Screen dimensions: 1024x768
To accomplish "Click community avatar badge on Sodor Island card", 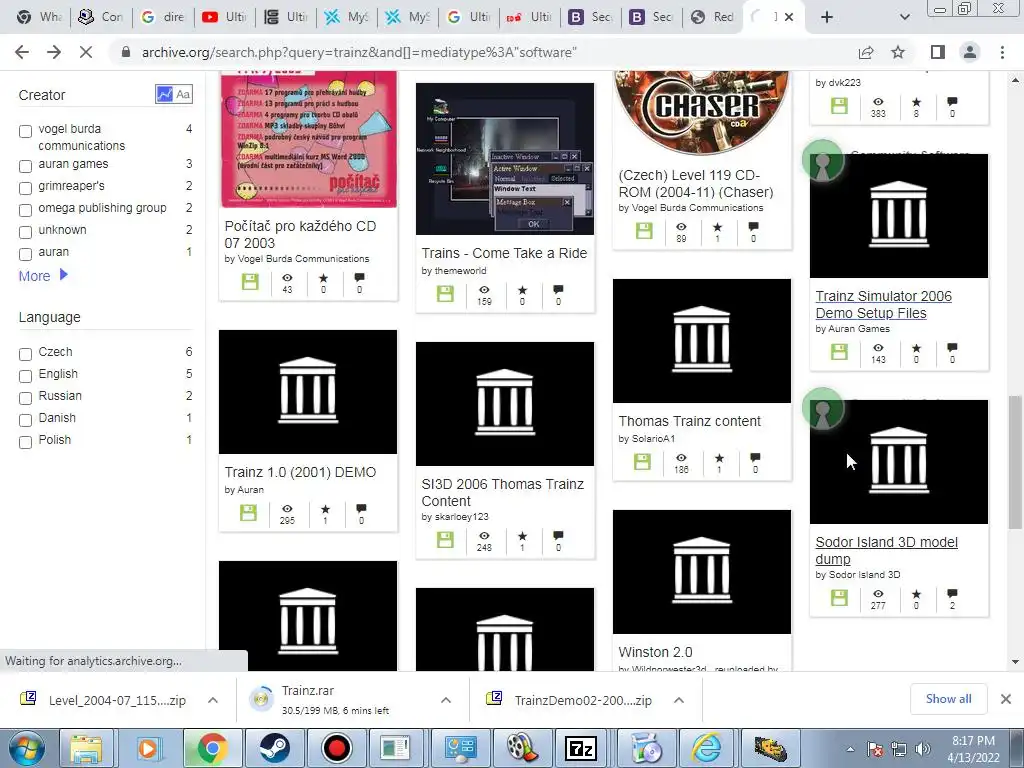I will pyautogui.click(x=823, y=409).
